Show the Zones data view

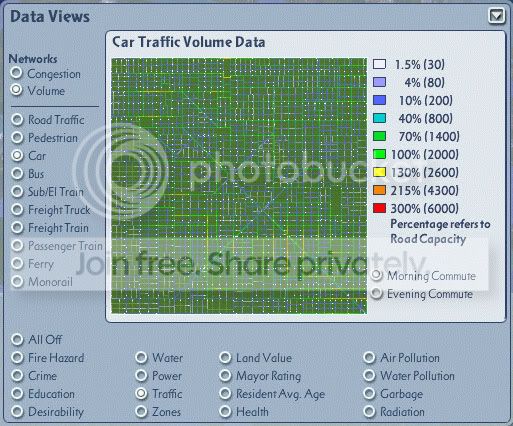tap(141, 411)
